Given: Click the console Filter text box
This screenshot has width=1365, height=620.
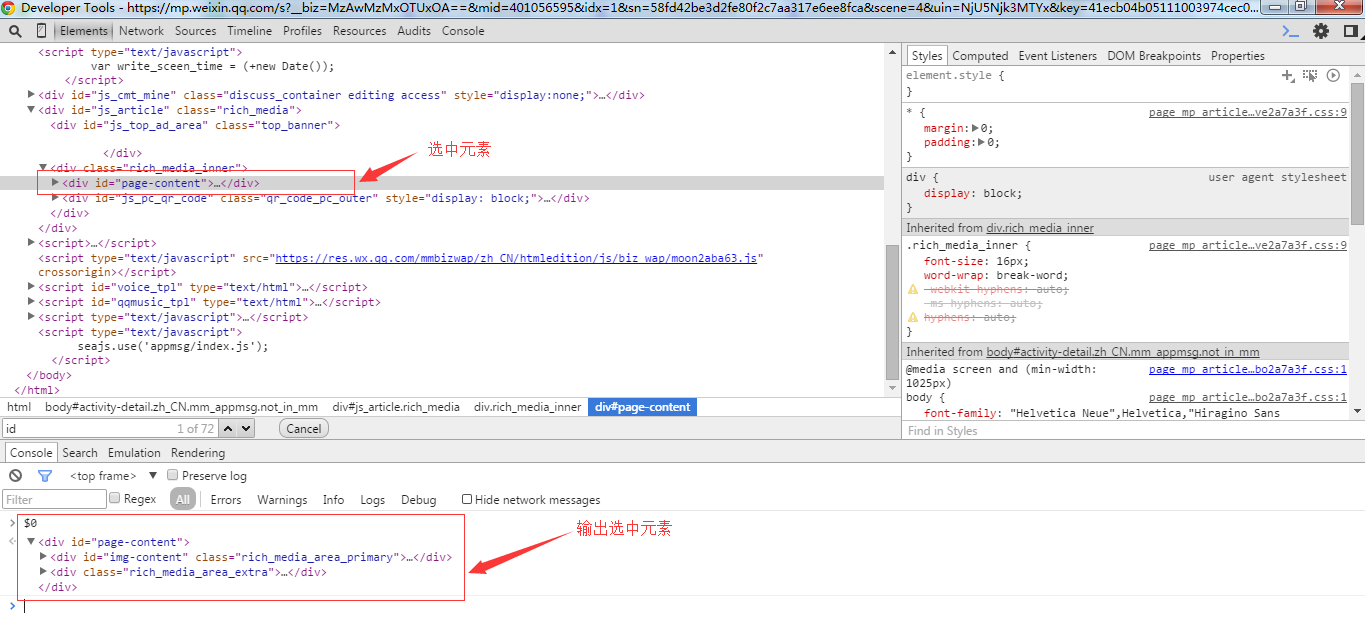Looking at the screenshot, I should [x=55, y=499].
